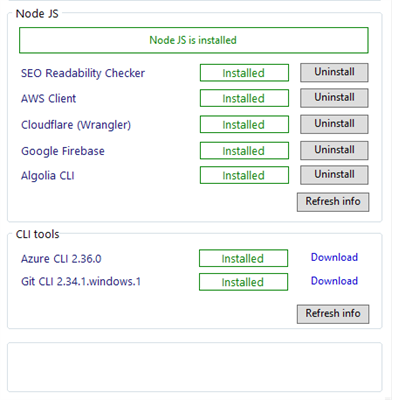Uninstall Google Firebase
The image size is (393, 400).
[x=334, y=150]
